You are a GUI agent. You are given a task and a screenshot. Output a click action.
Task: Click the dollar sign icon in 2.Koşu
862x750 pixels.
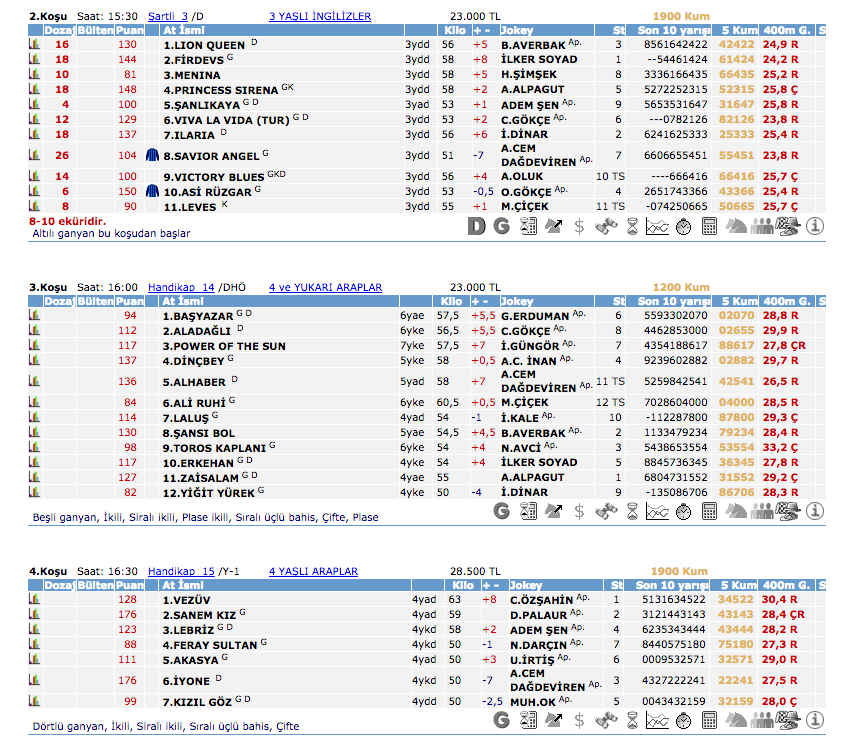click(579, 227)
